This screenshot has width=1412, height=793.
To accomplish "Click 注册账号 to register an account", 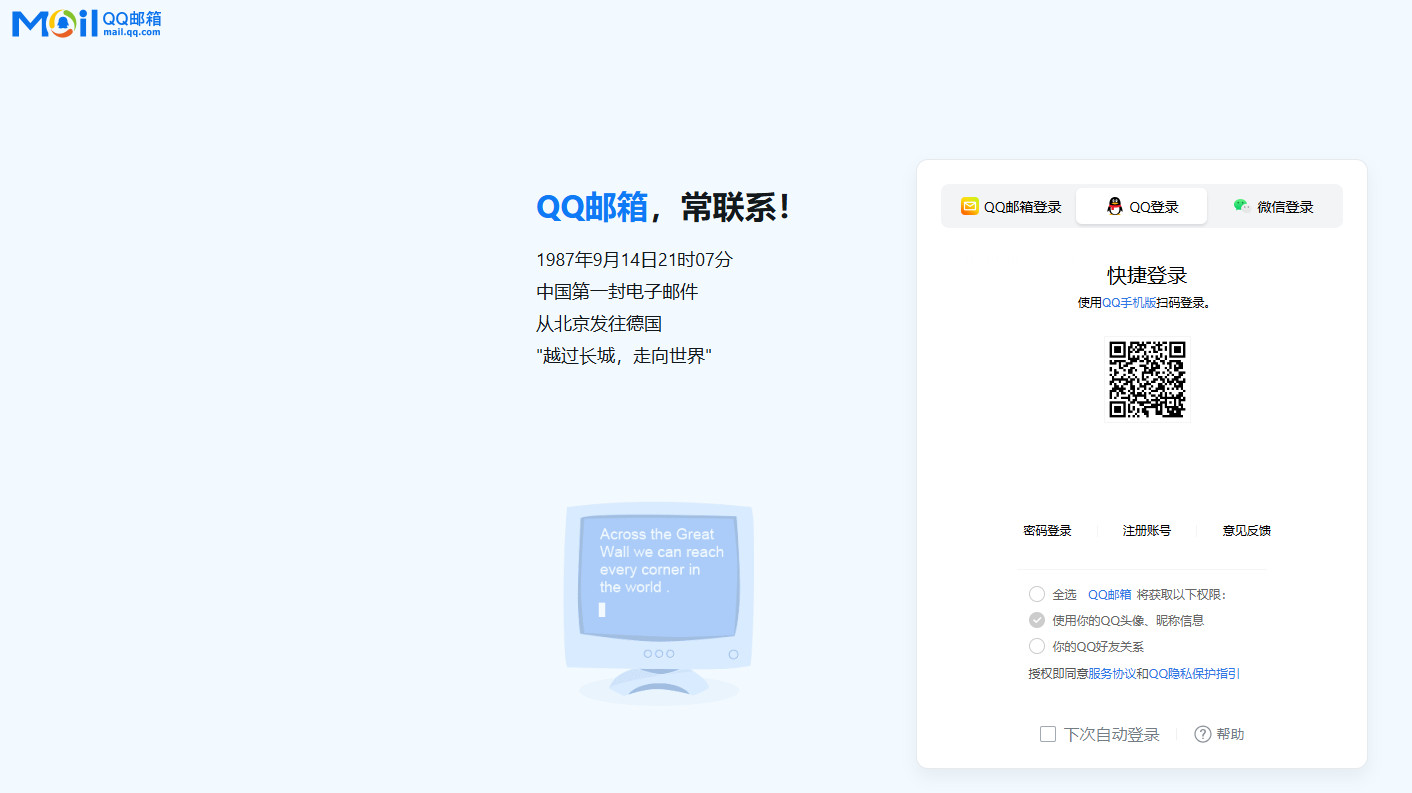I will [x=1147, y=531].
